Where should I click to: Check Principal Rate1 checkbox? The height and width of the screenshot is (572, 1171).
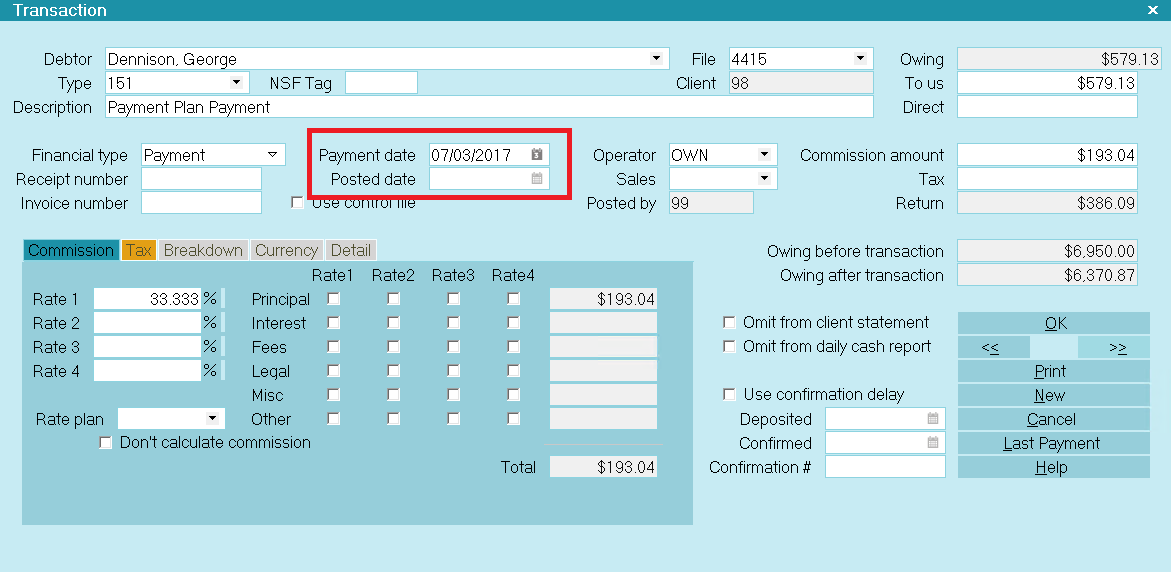click(334, 299)
